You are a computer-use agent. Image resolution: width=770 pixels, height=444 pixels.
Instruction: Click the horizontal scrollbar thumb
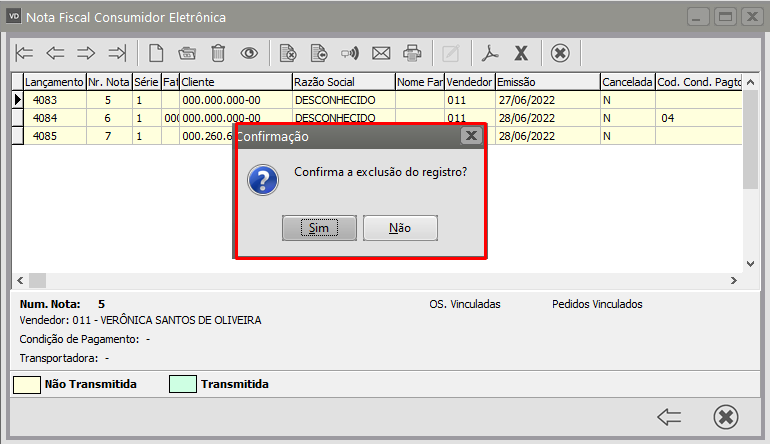(x=37, y=280)
